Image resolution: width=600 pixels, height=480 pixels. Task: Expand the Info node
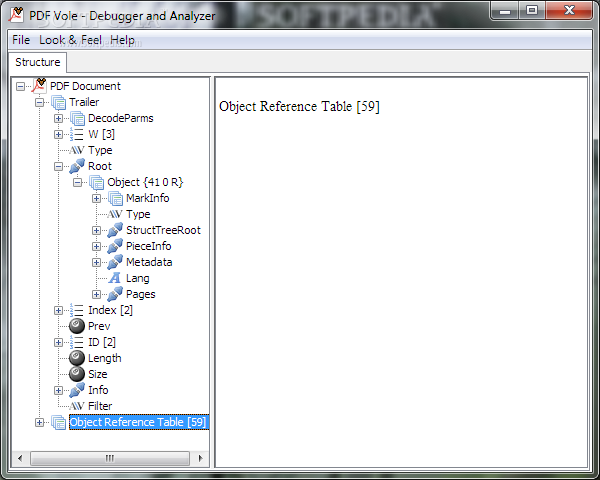point(58,390)
